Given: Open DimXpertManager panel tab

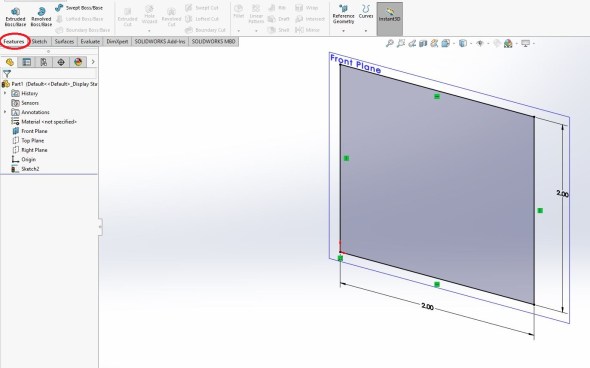Looking at the screenshot, I should [61, 62].
